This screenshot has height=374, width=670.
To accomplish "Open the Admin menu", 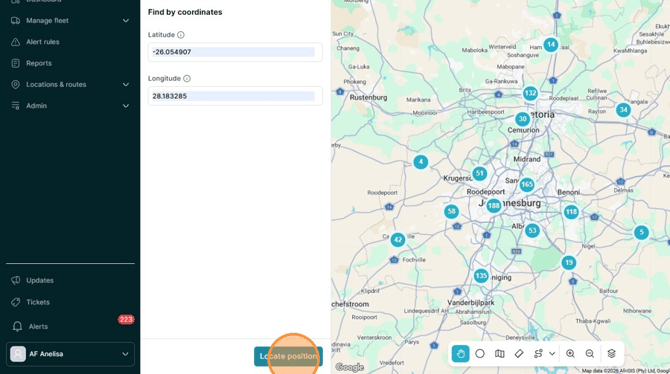I will [70, 106].
